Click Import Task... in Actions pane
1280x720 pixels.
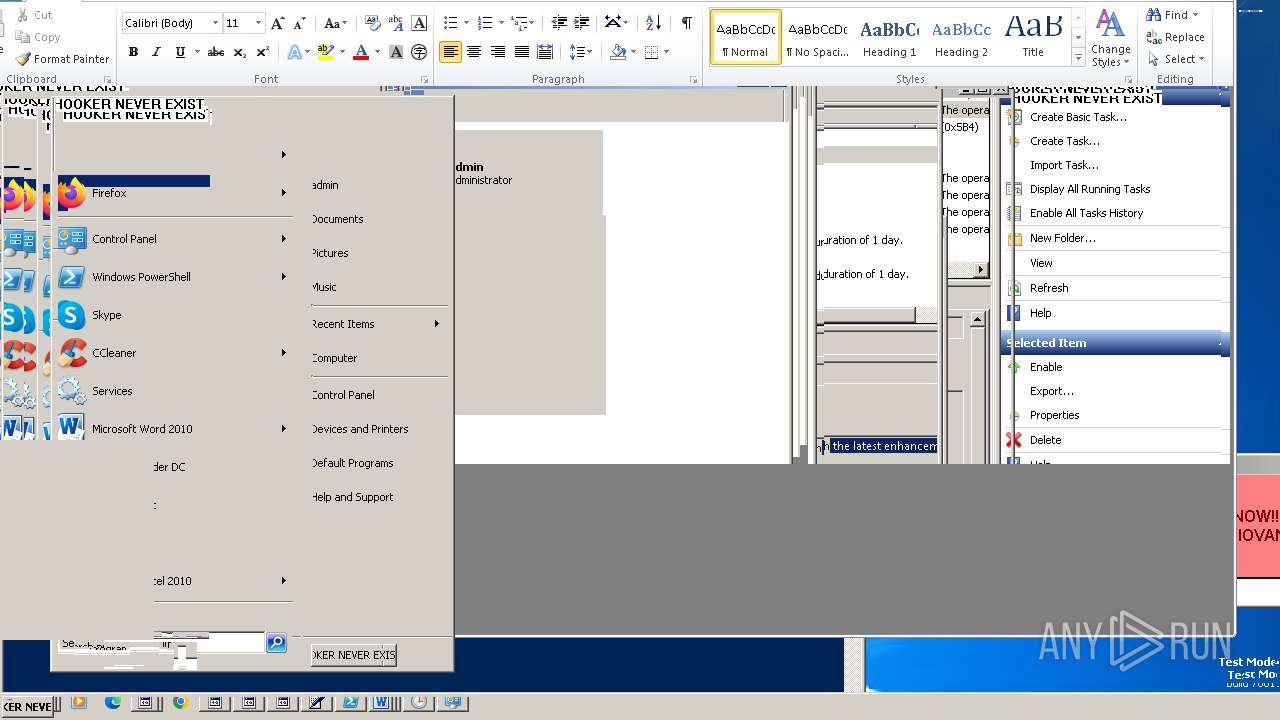[x=1064, y=165]
